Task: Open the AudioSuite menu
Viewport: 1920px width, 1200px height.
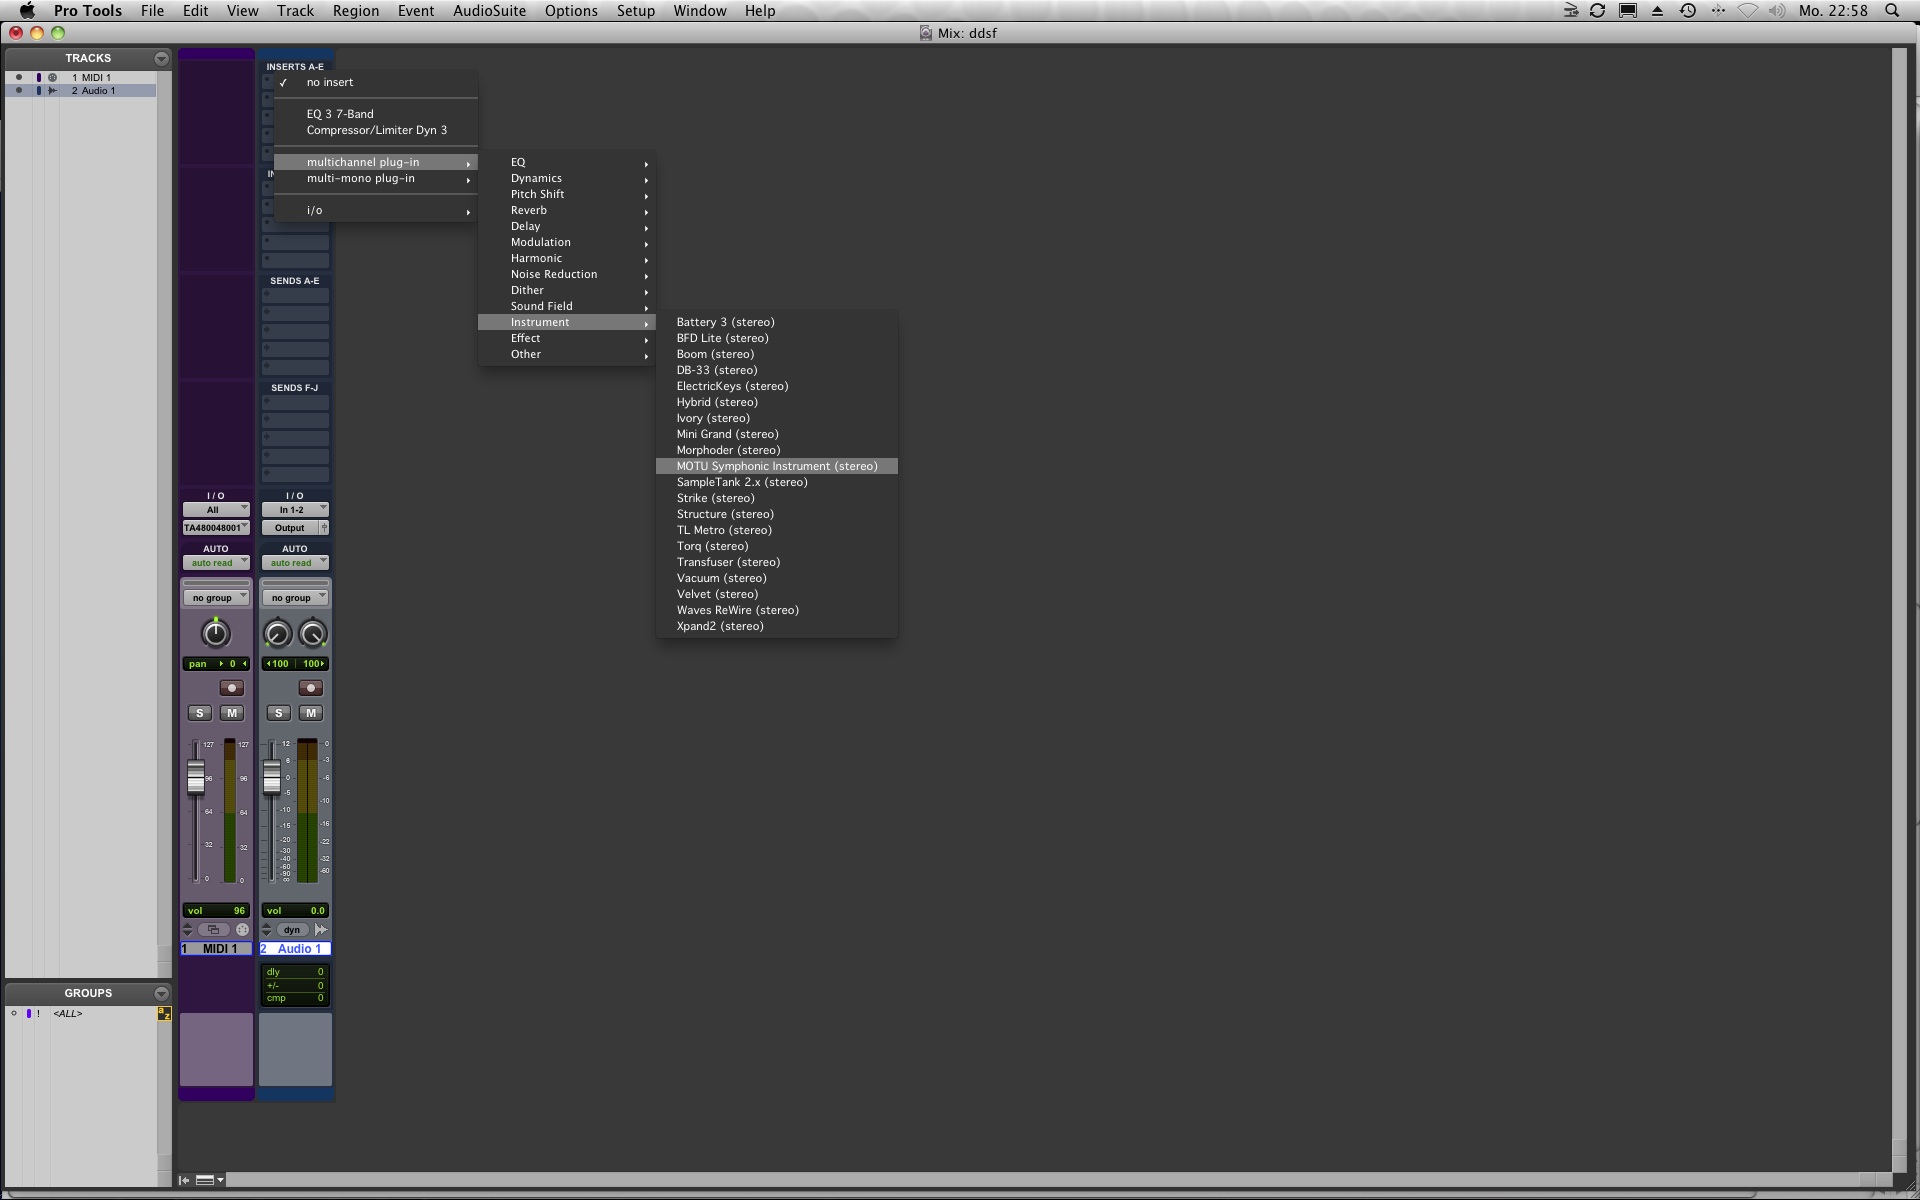Action: (x=489, y=11)
